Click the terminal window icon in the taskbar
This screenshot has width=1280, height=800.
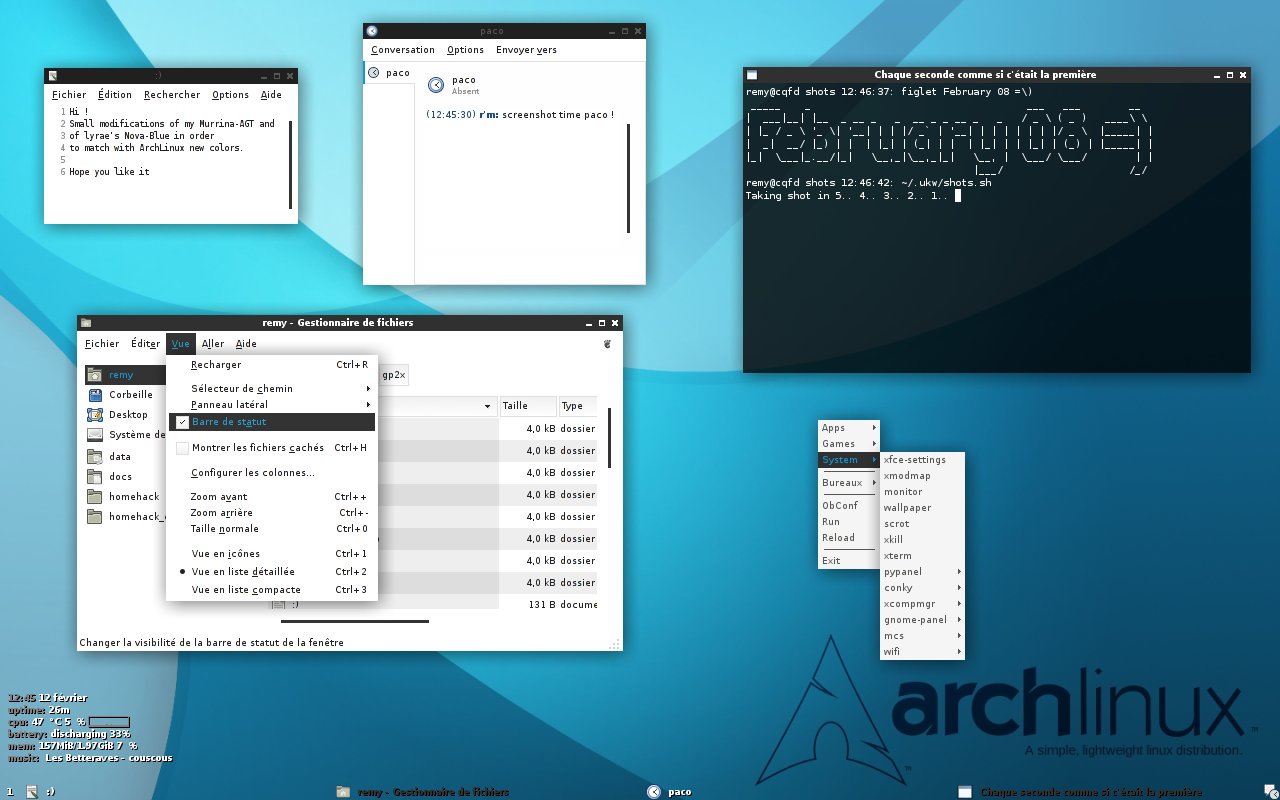pos(965,792)
